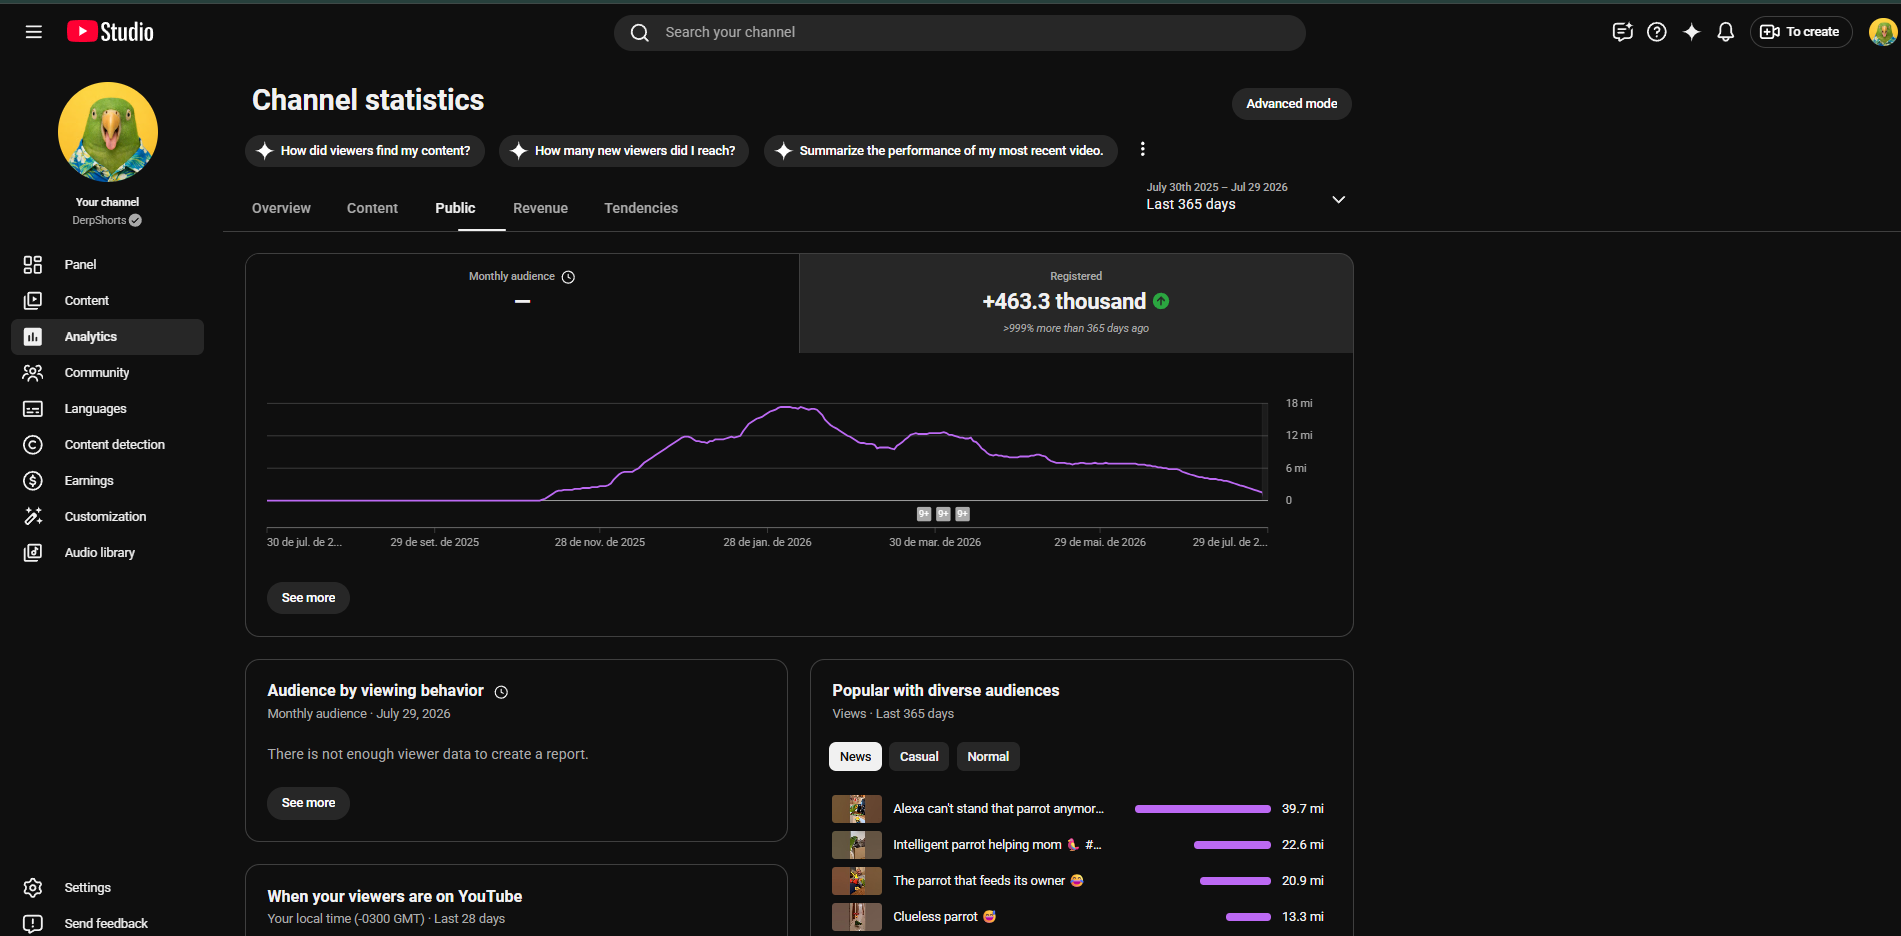1901x936 pixels.
Task: Select the Registered metric card
Action: pos(1076,303)
